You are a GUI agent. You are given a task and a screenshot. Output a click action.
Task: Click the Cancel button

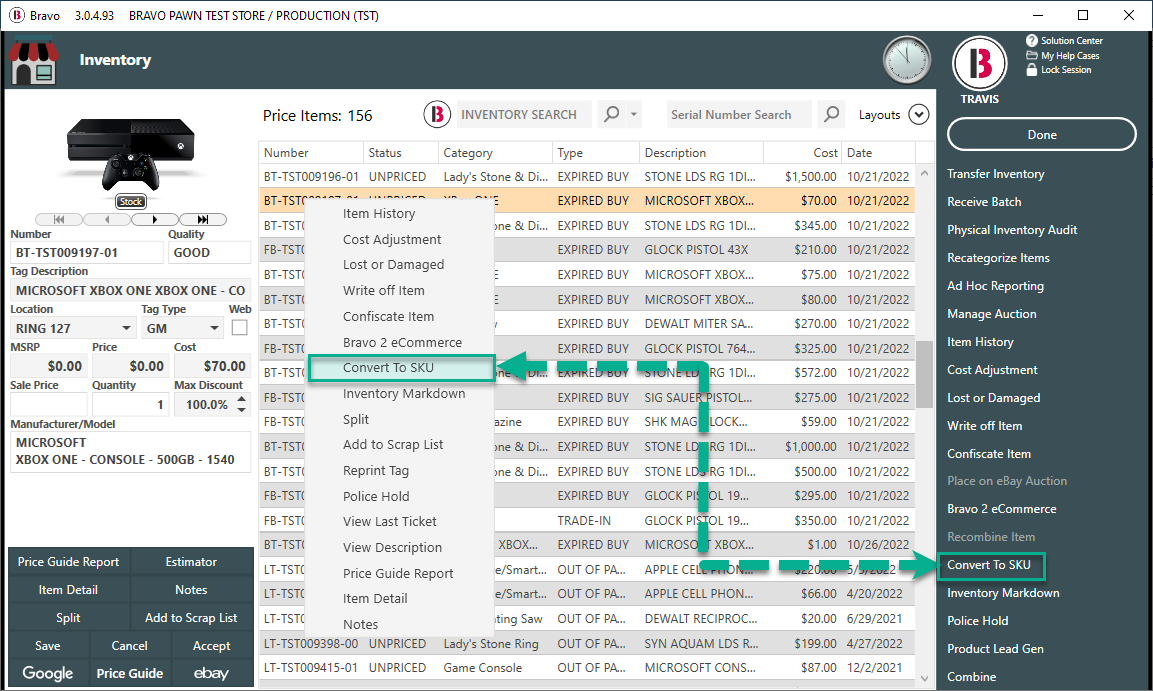(x=129, y=645)
